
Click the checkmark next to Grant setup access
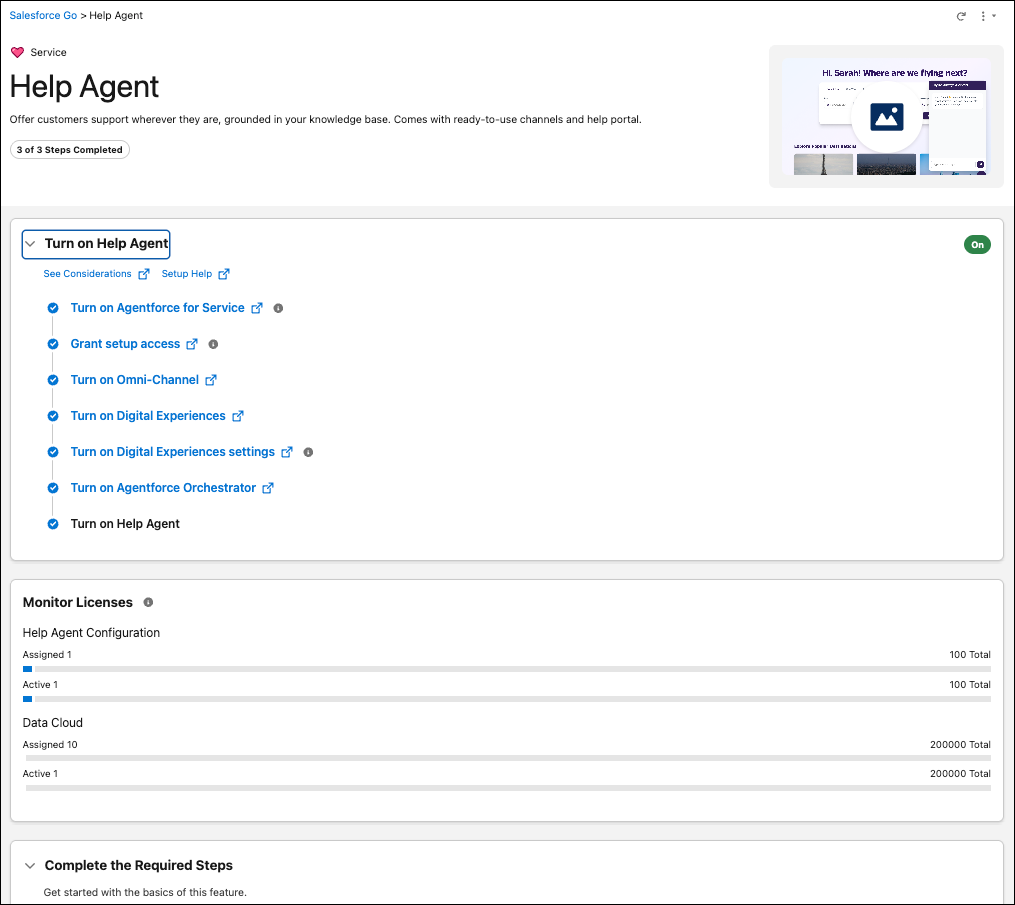[x=53, y=344]
